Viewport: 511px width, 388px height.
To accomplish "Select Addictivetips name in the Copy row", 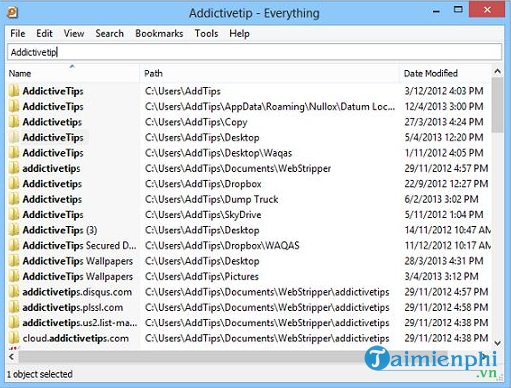I will click(x=52, y=122).
